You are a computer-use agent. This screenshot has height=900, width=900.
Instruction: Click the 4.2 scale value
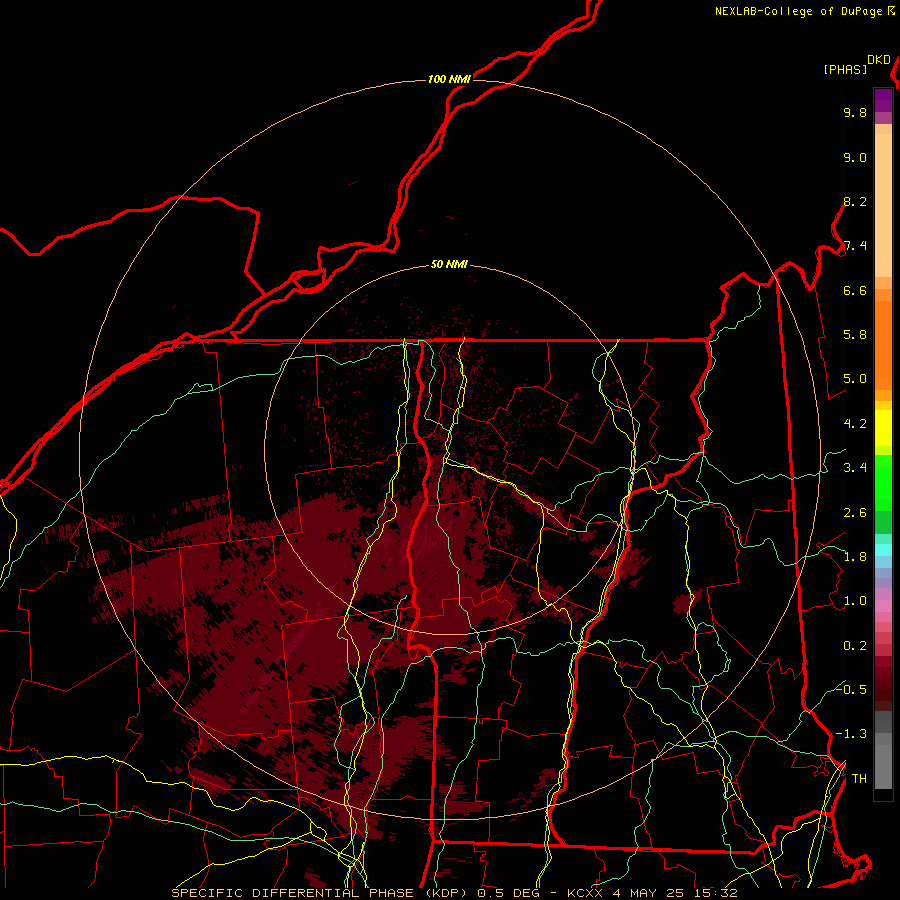click(855, 424)
